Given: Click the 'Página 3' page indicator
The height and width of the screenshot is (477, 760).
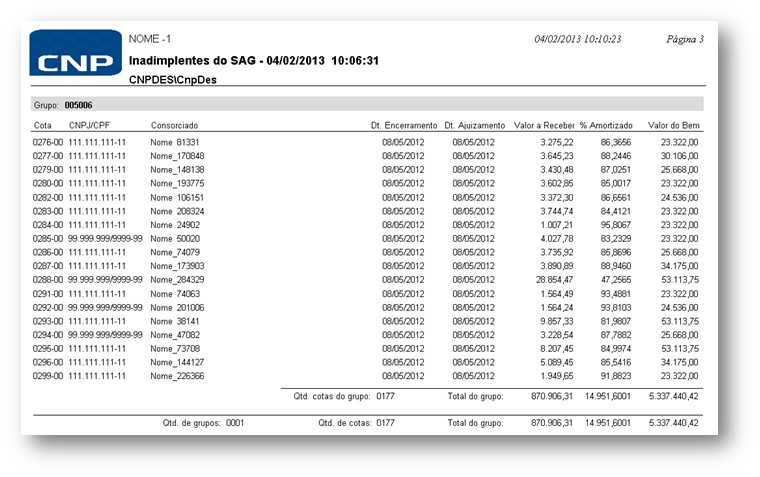Looking at the screenshot, I should (x=685, y=39).
